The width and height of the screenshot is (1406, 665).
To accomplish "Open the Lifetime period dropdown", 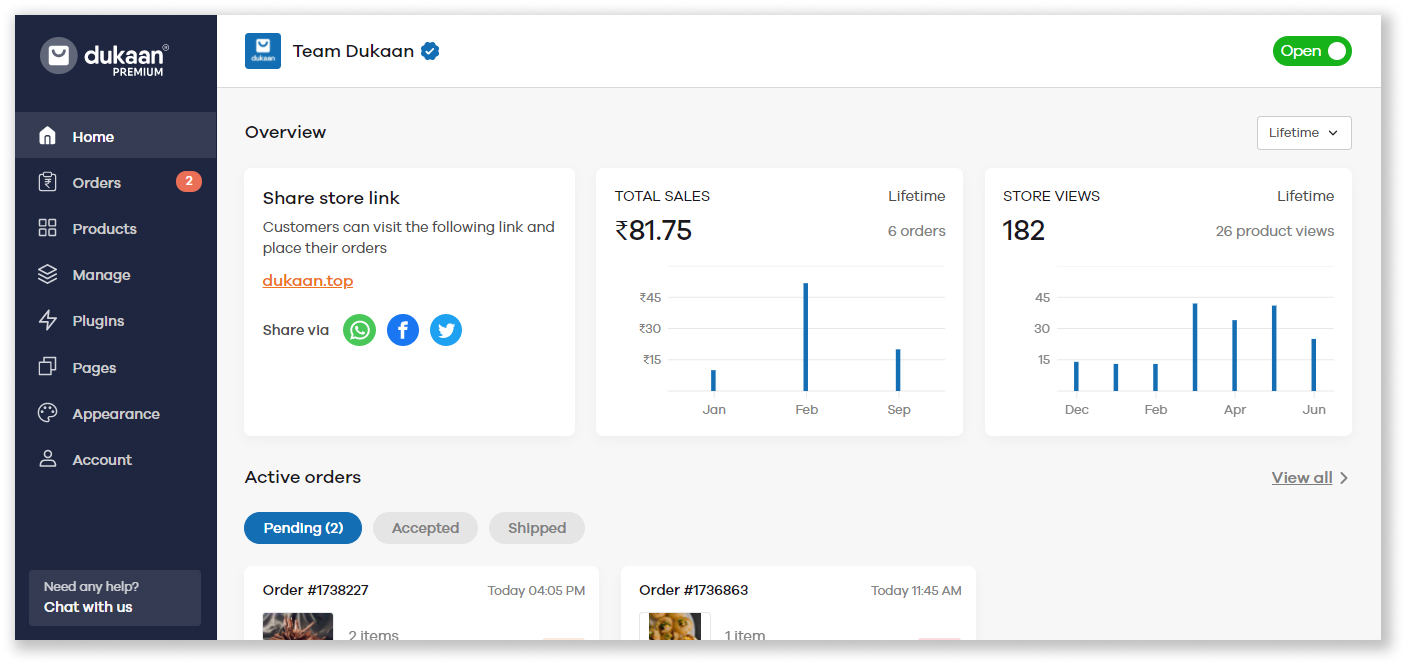I will [x=1304, y=133].
